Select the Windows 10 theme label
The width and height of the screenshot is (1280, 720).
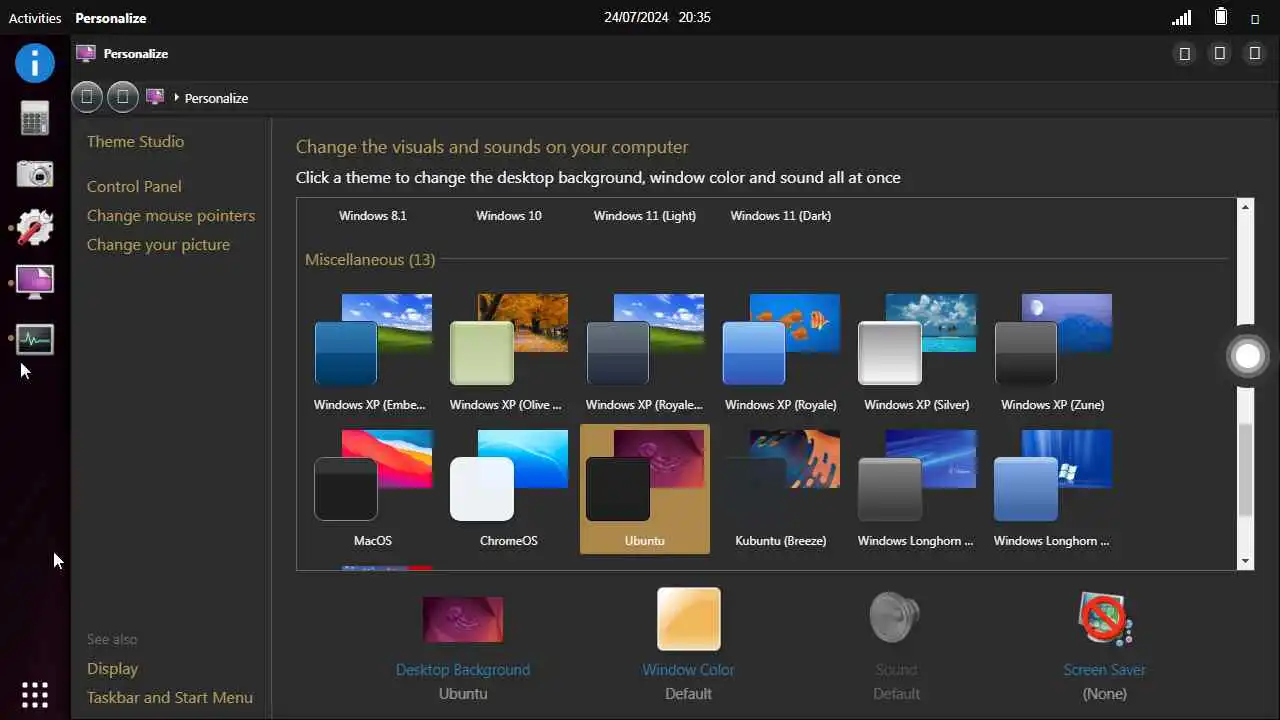click(508, 215)
